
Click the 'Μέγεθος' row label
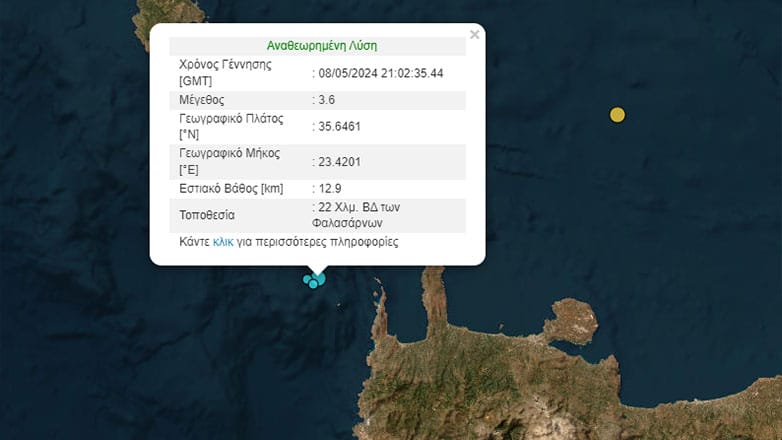[x=201, y=100]
